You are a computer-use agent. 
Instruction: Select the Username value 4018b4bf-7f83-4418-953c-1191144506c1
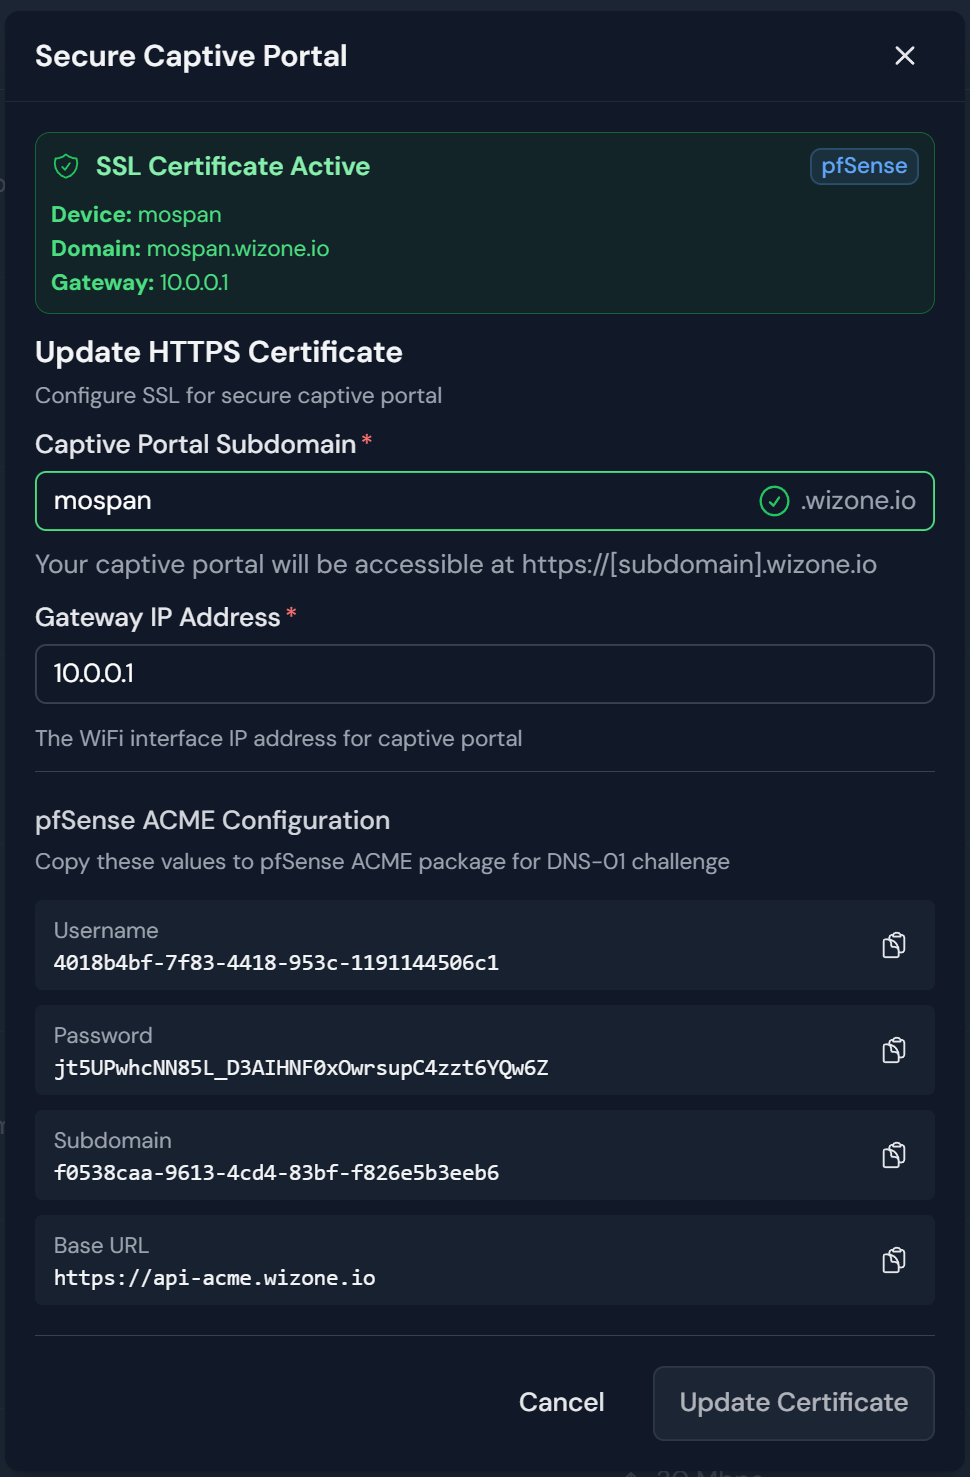click(x=277, y=963)
